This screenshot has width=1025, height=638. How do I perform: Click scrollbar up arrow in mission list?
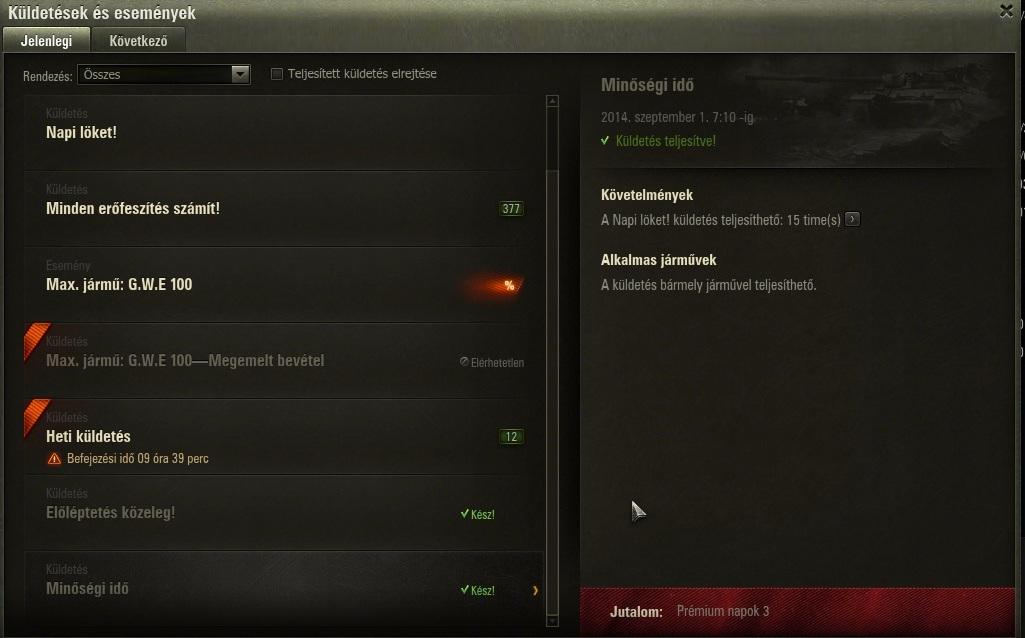tap(552, 101)
